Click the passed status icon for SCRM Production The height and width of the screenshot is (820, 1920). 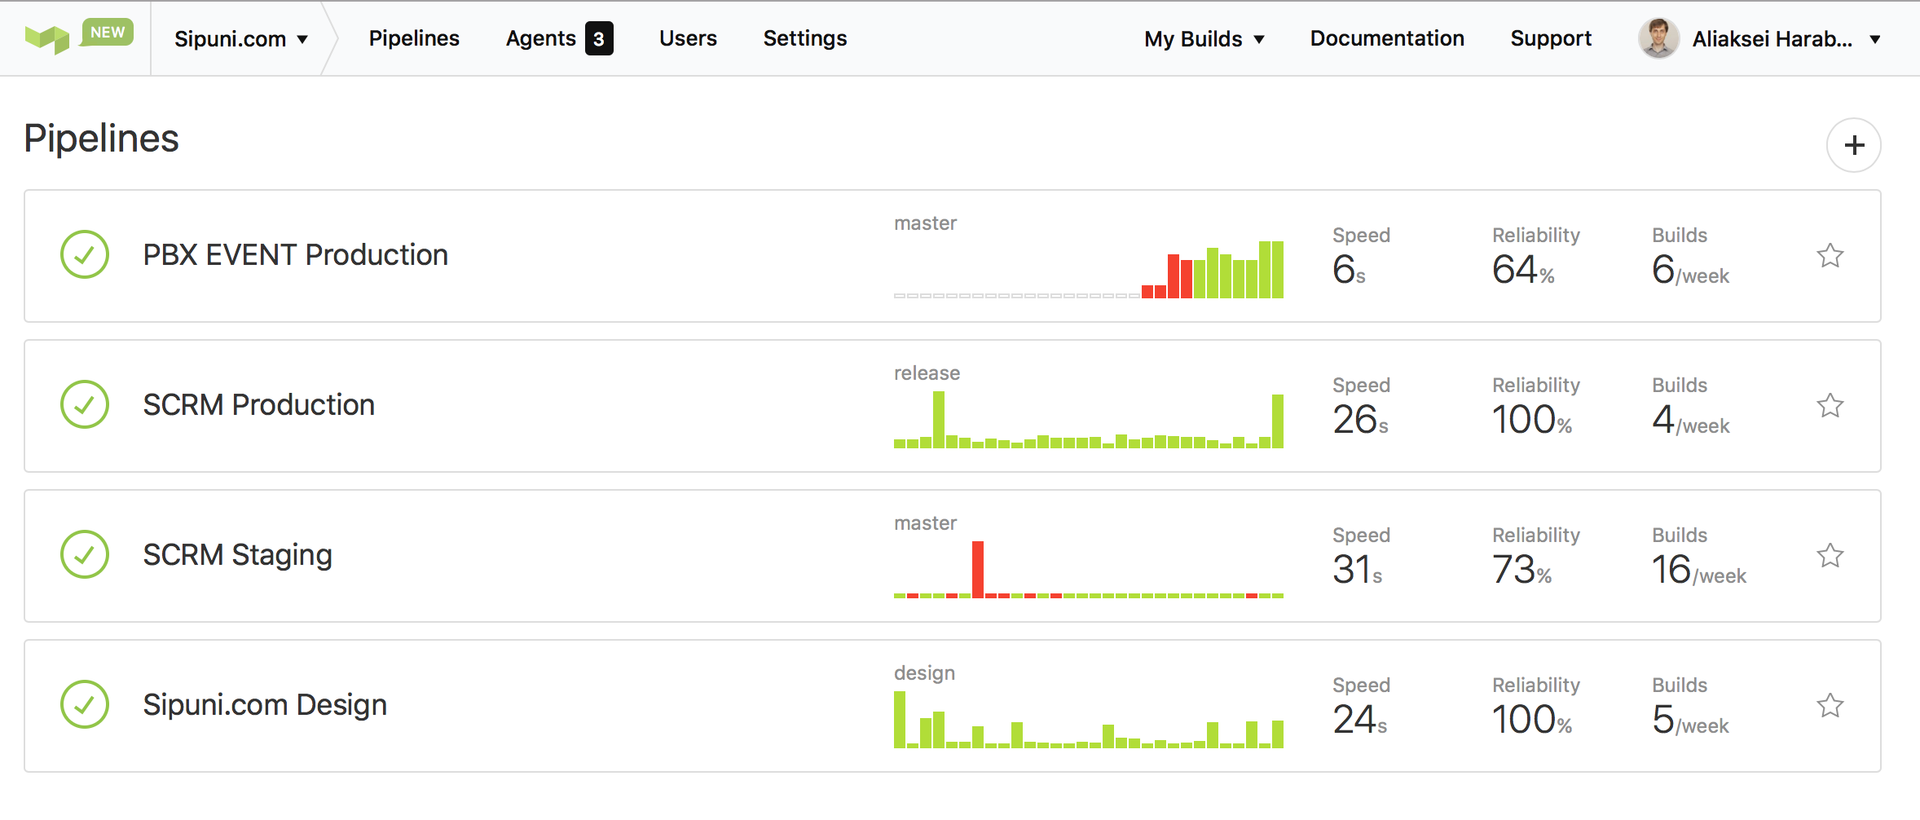tap(85, 405)
